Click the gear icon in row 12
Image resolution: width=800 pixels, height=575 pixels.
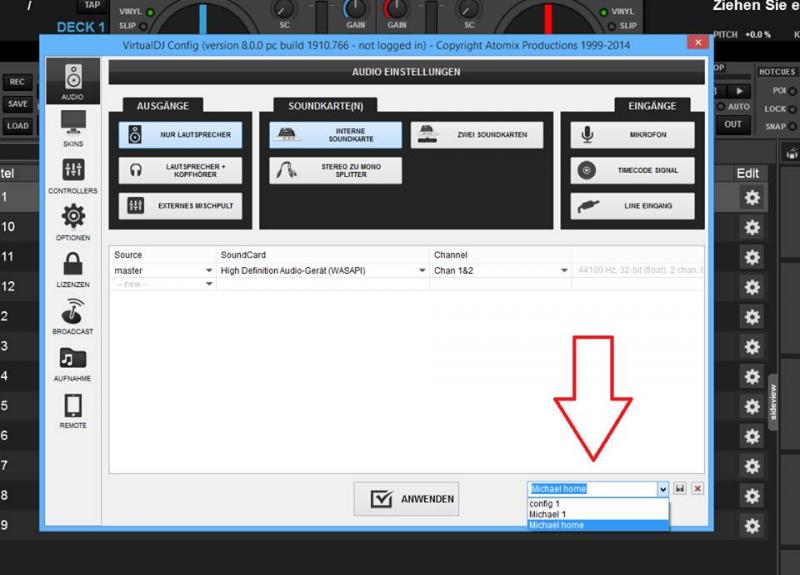tap(752, 287)
